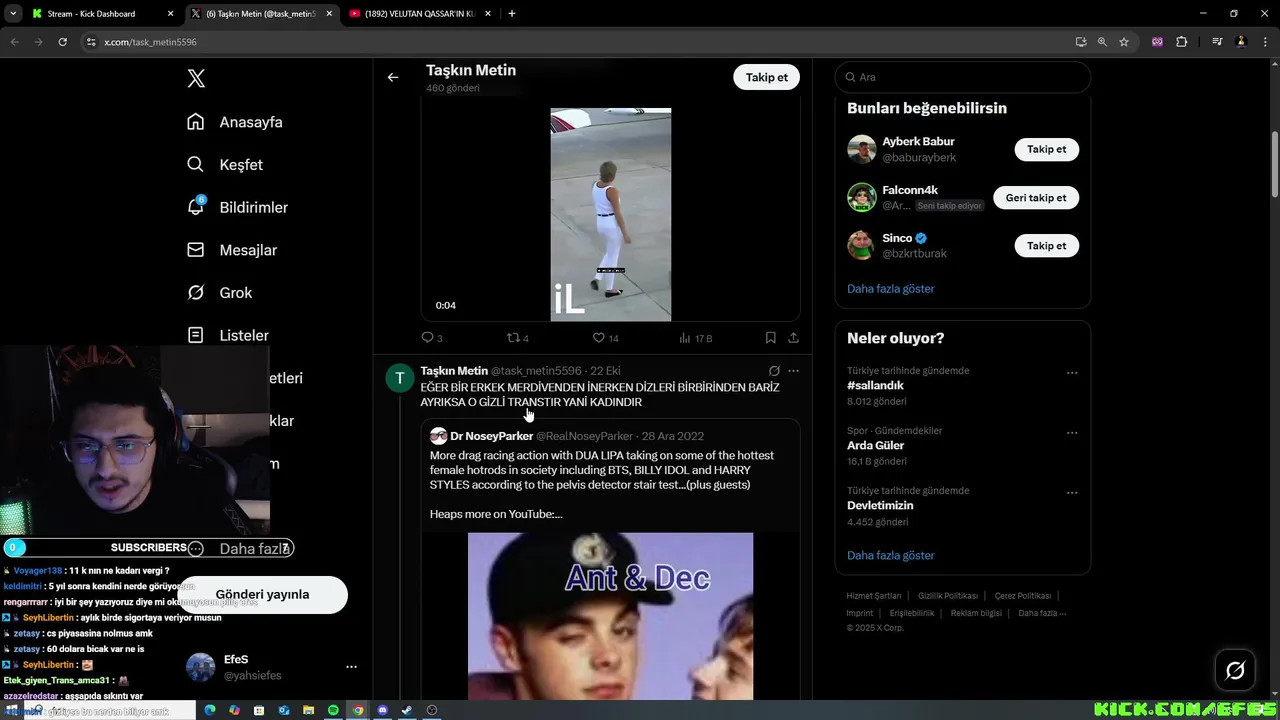1280x720 pixels.
Task: Open Sinco profile avatar
Action: tap(861, 245)
